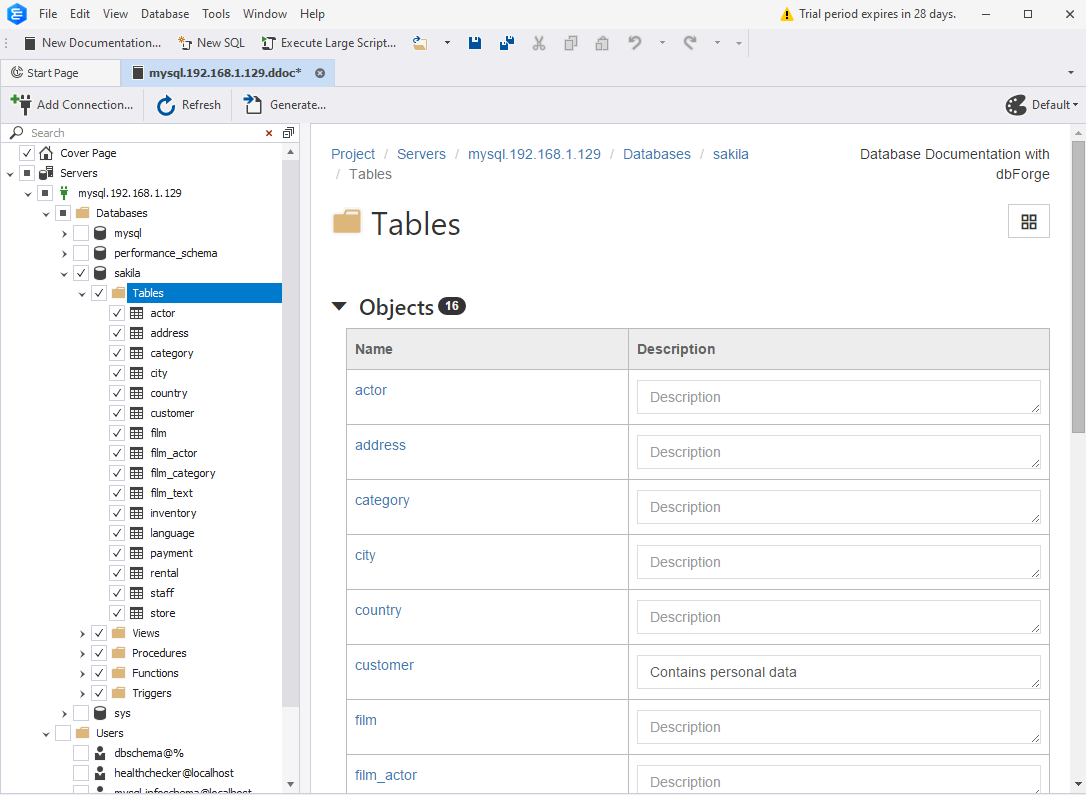Open the film_actor table link
1086x795 pixels.
click(386, 776)
